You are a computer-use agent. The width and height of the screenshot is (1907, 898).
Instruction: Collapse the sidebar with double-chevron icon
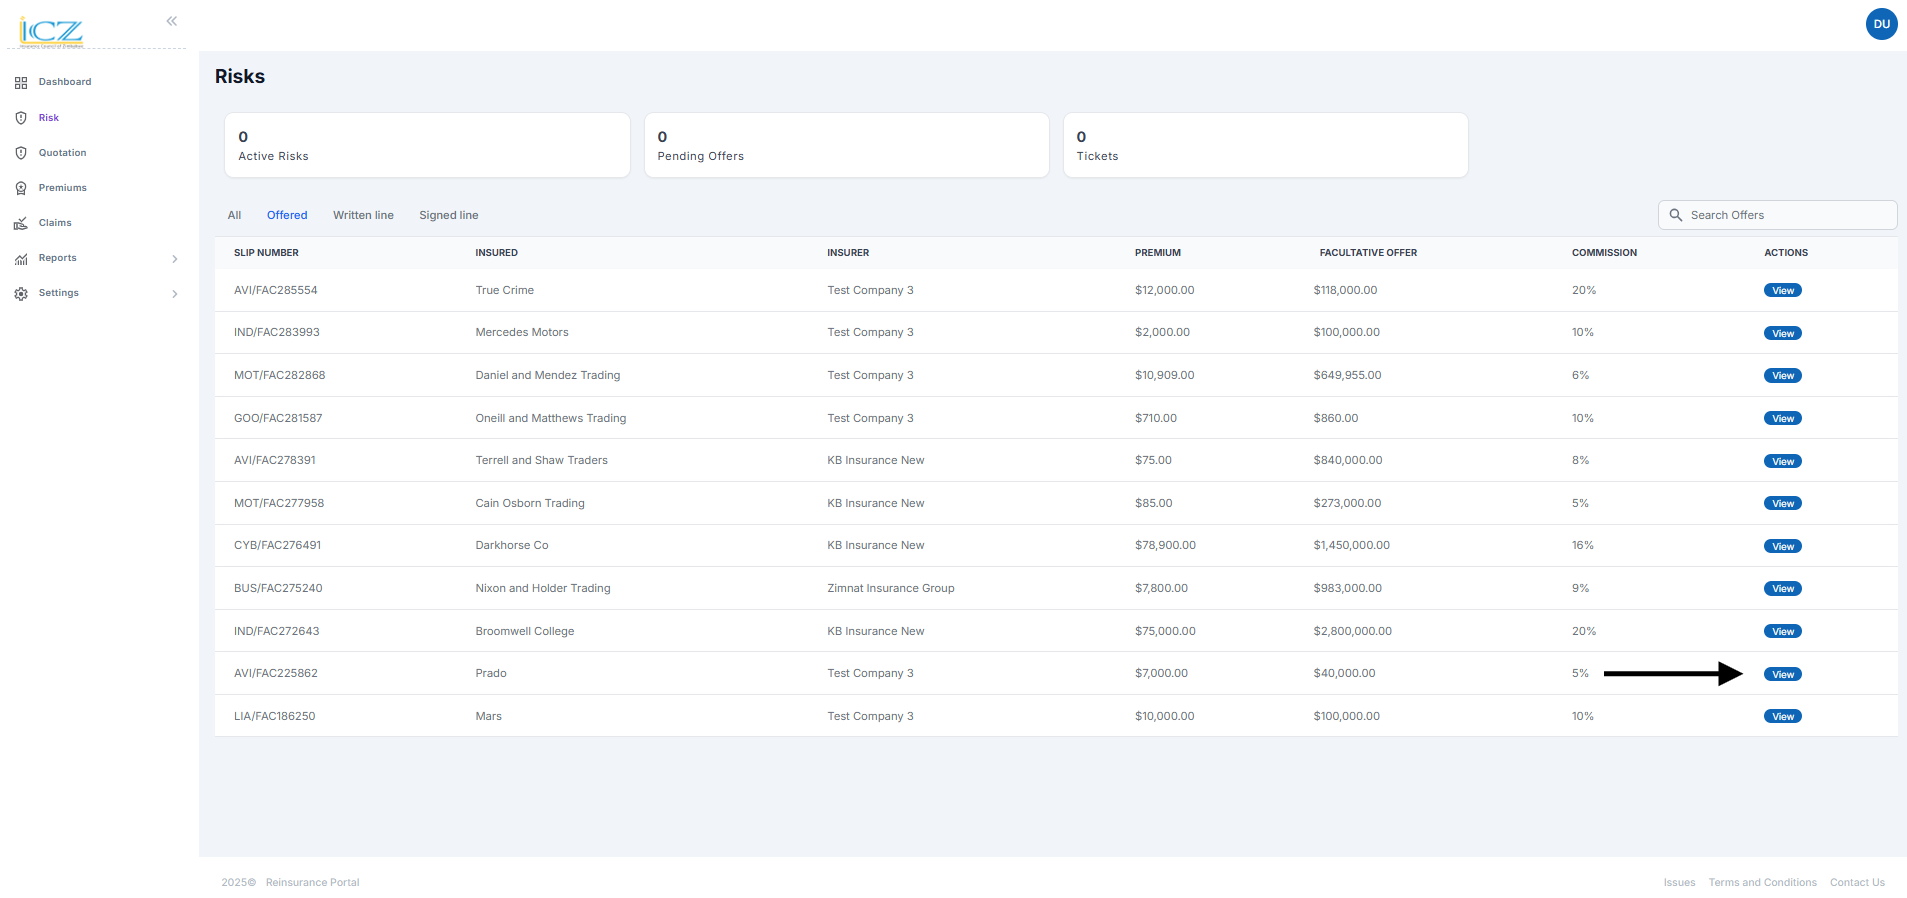point(172,21)
